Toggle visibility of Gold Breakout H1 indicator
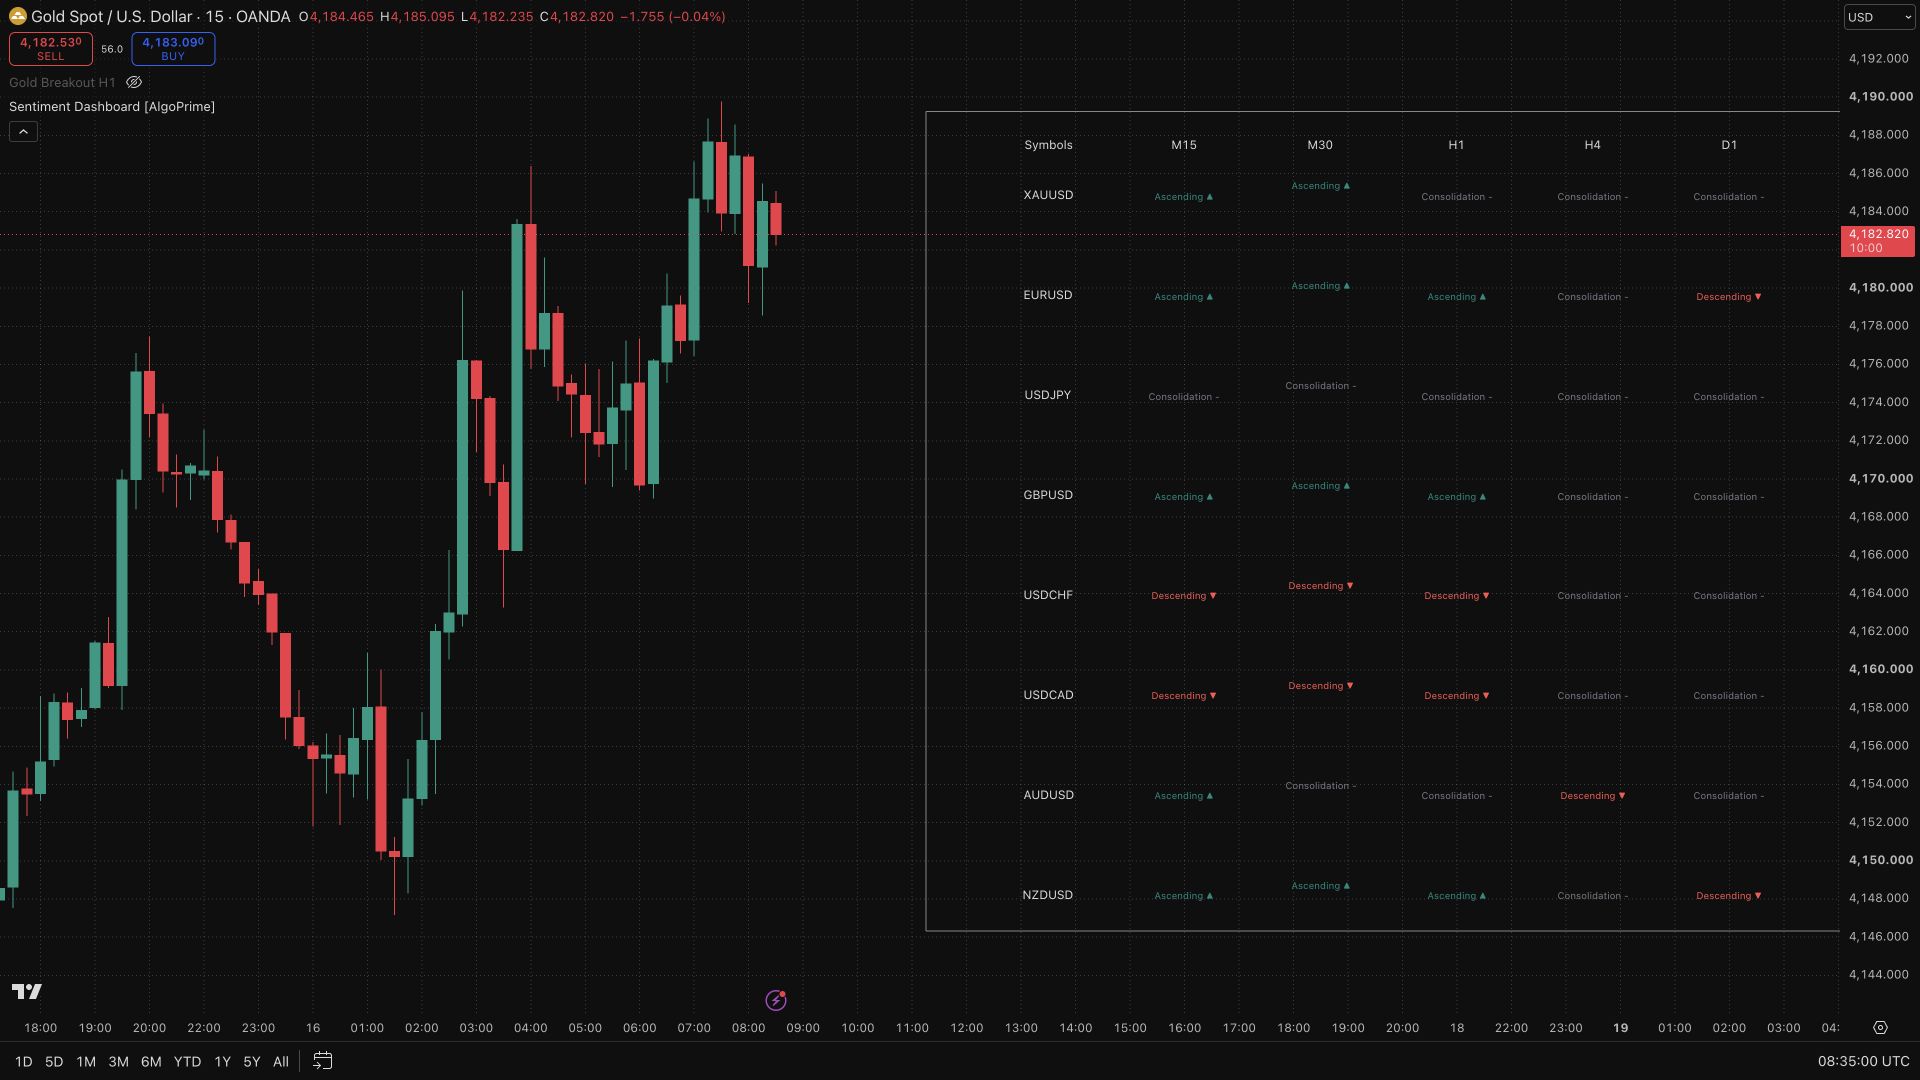The width and height of the screenshot is (1920, 1080). pos(134,82)
